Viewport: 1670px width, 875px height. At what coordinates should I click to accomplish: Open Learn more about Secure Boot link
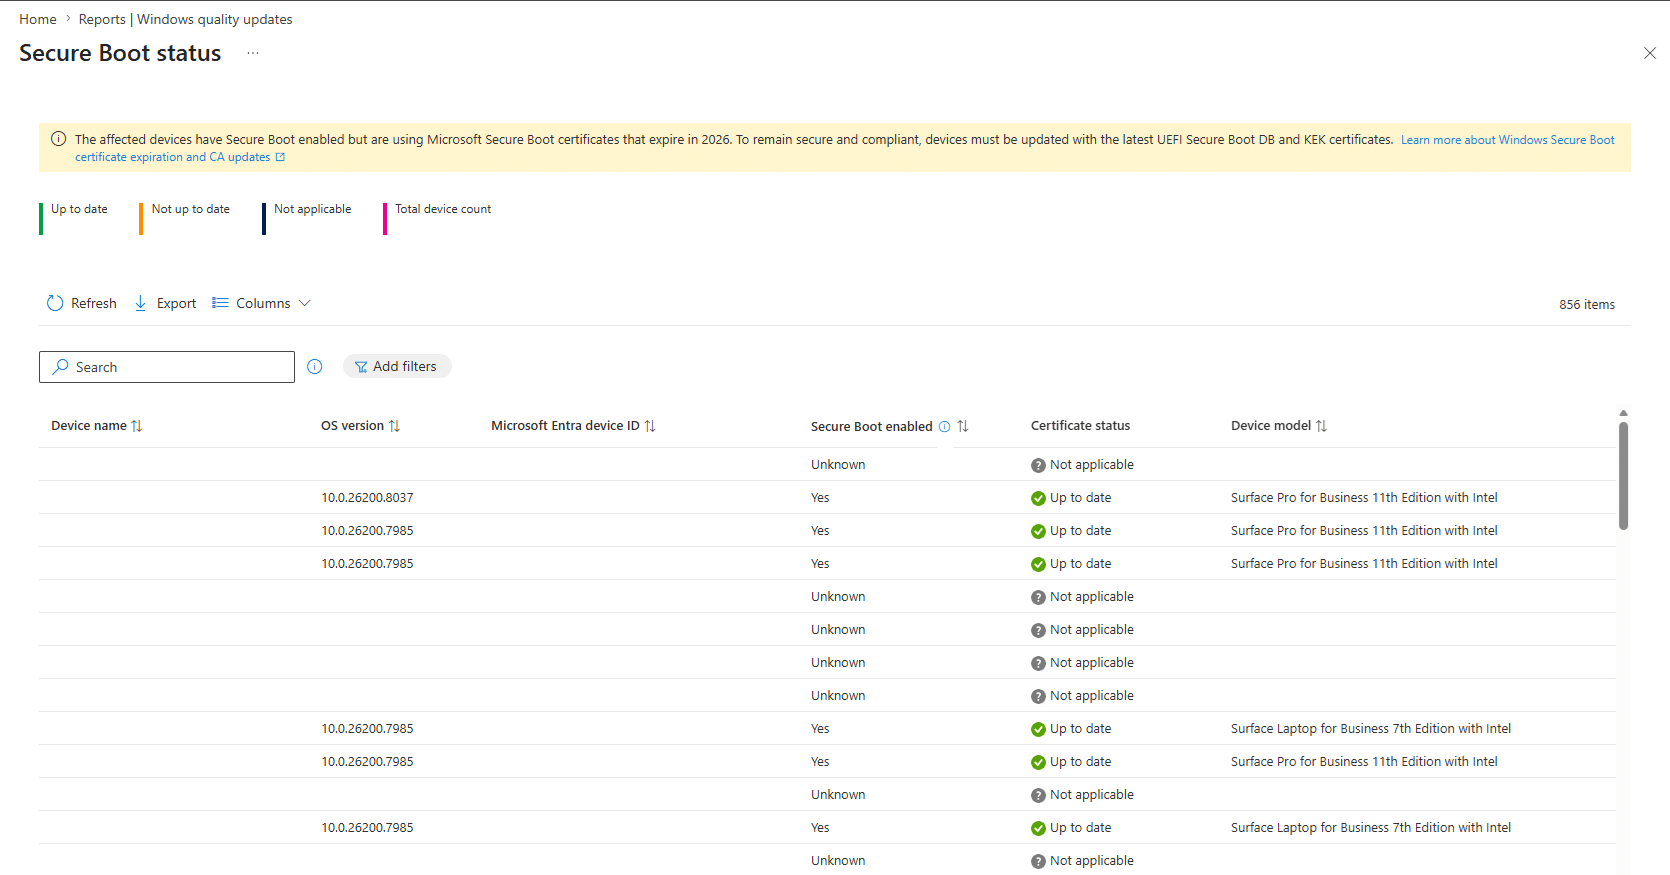pyautogui.click(x=1507, y=140)
